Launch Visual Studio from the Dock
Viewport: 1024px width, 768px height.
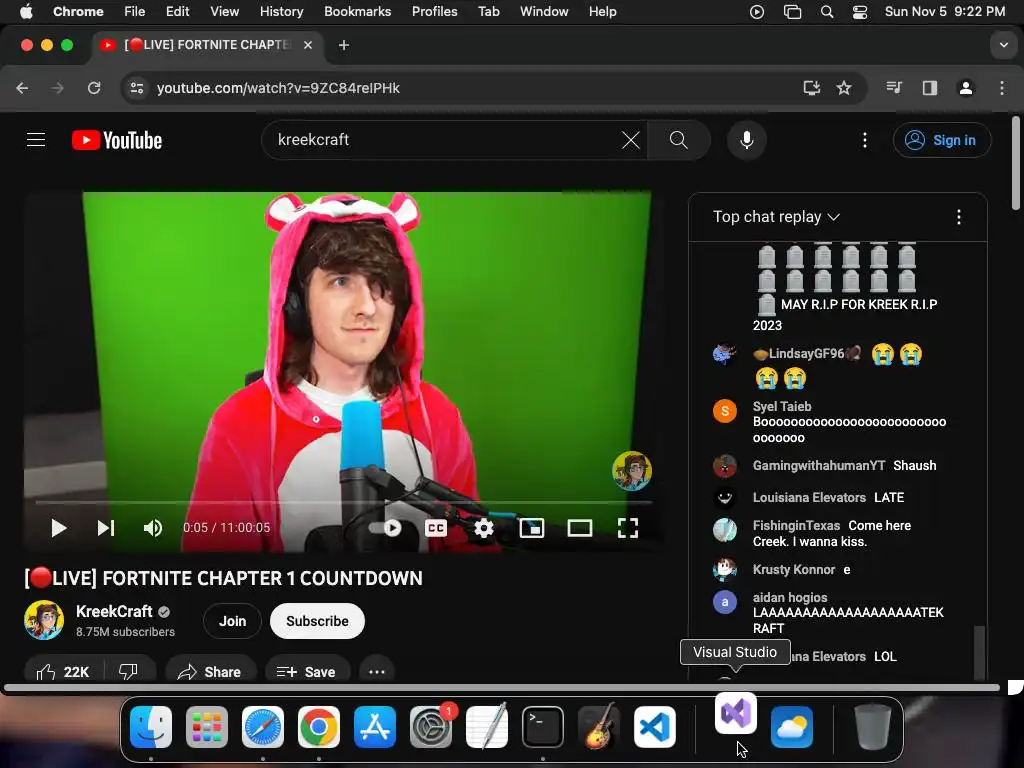click(736, 713)
